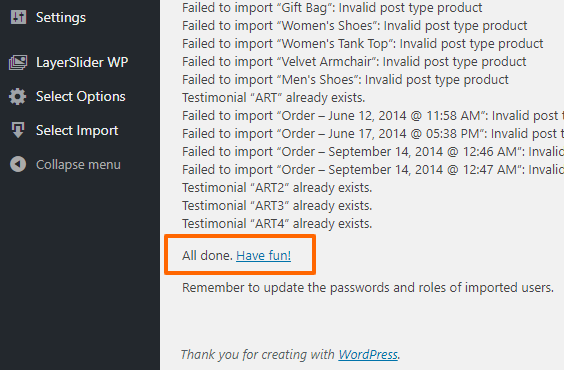564x370 pixels.
Task: Click the 'Remember to update the passwords' notice
Action: coord(368,288)
